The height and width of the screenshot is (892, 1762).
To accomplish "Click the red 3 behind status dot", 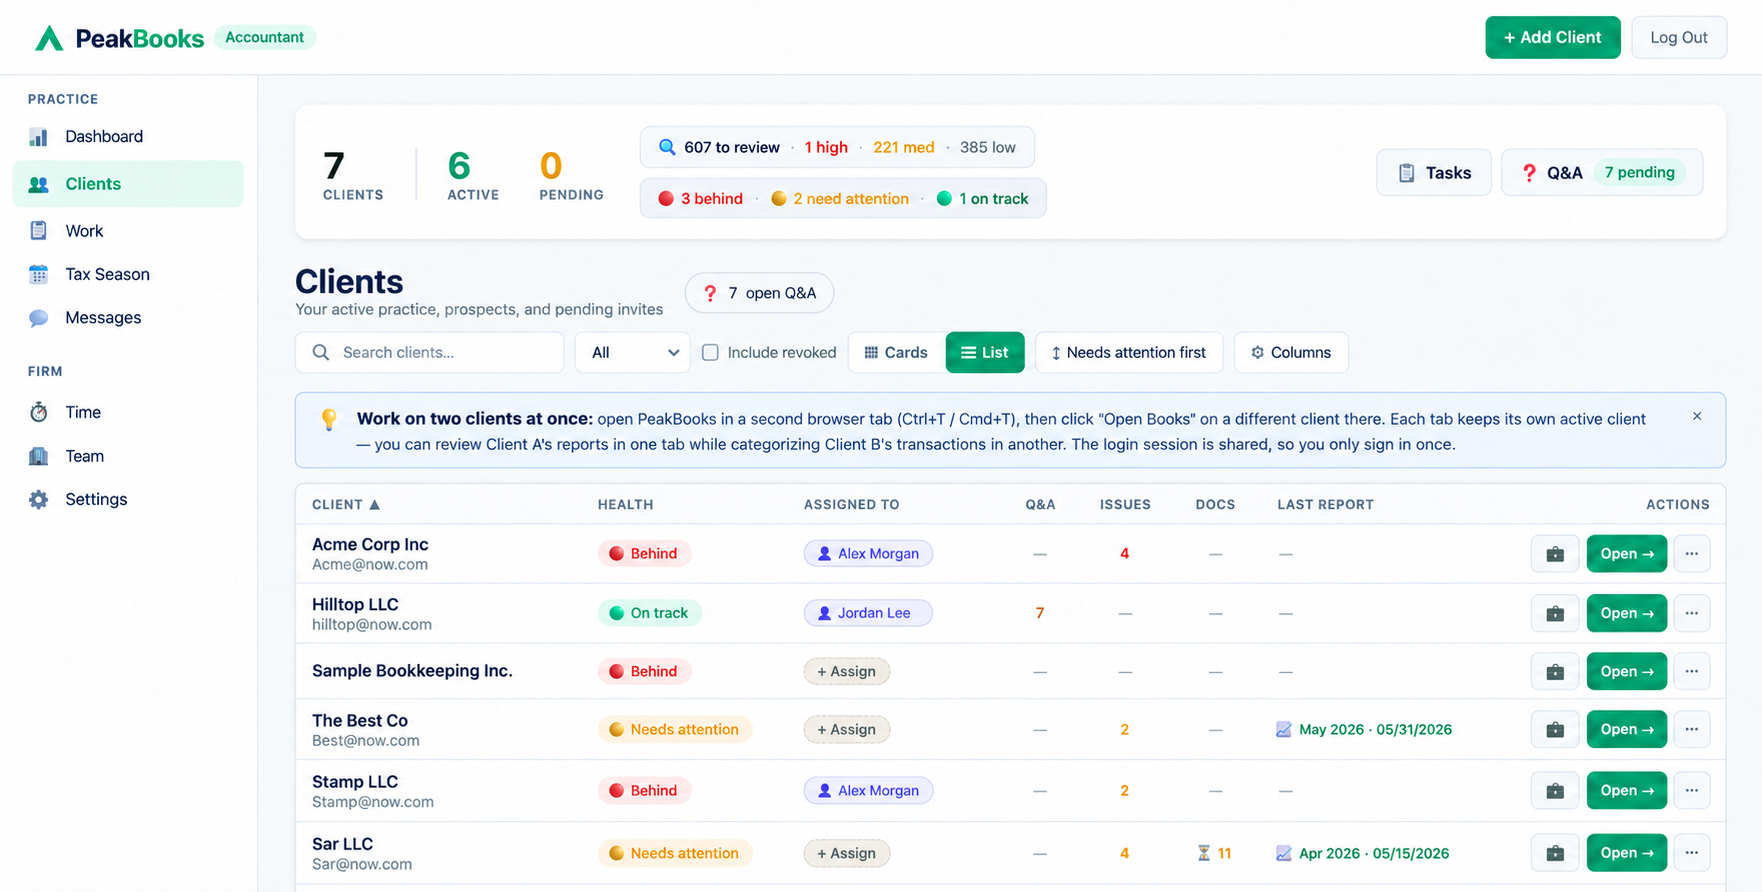I will pos(666,199).
